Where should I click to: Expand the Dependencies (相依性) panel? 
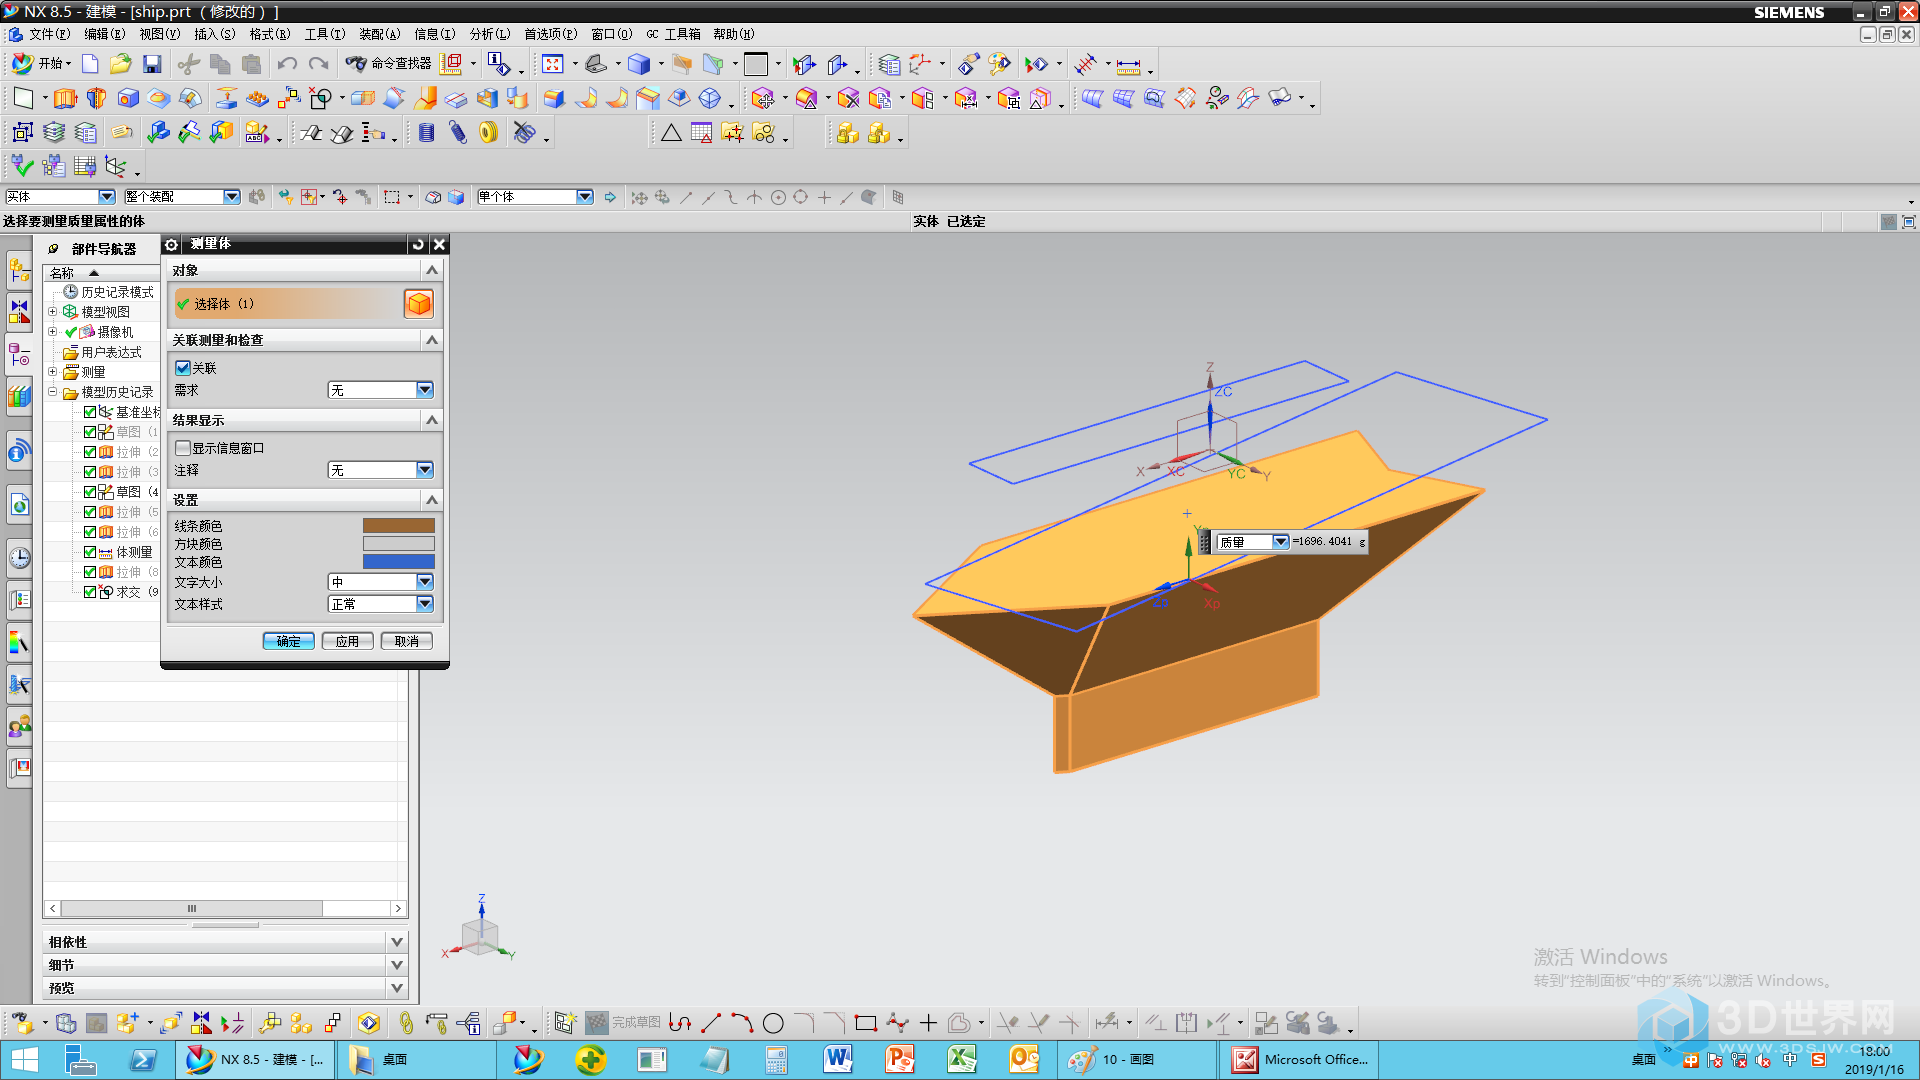pyautogui.click(x=397, y=942)
